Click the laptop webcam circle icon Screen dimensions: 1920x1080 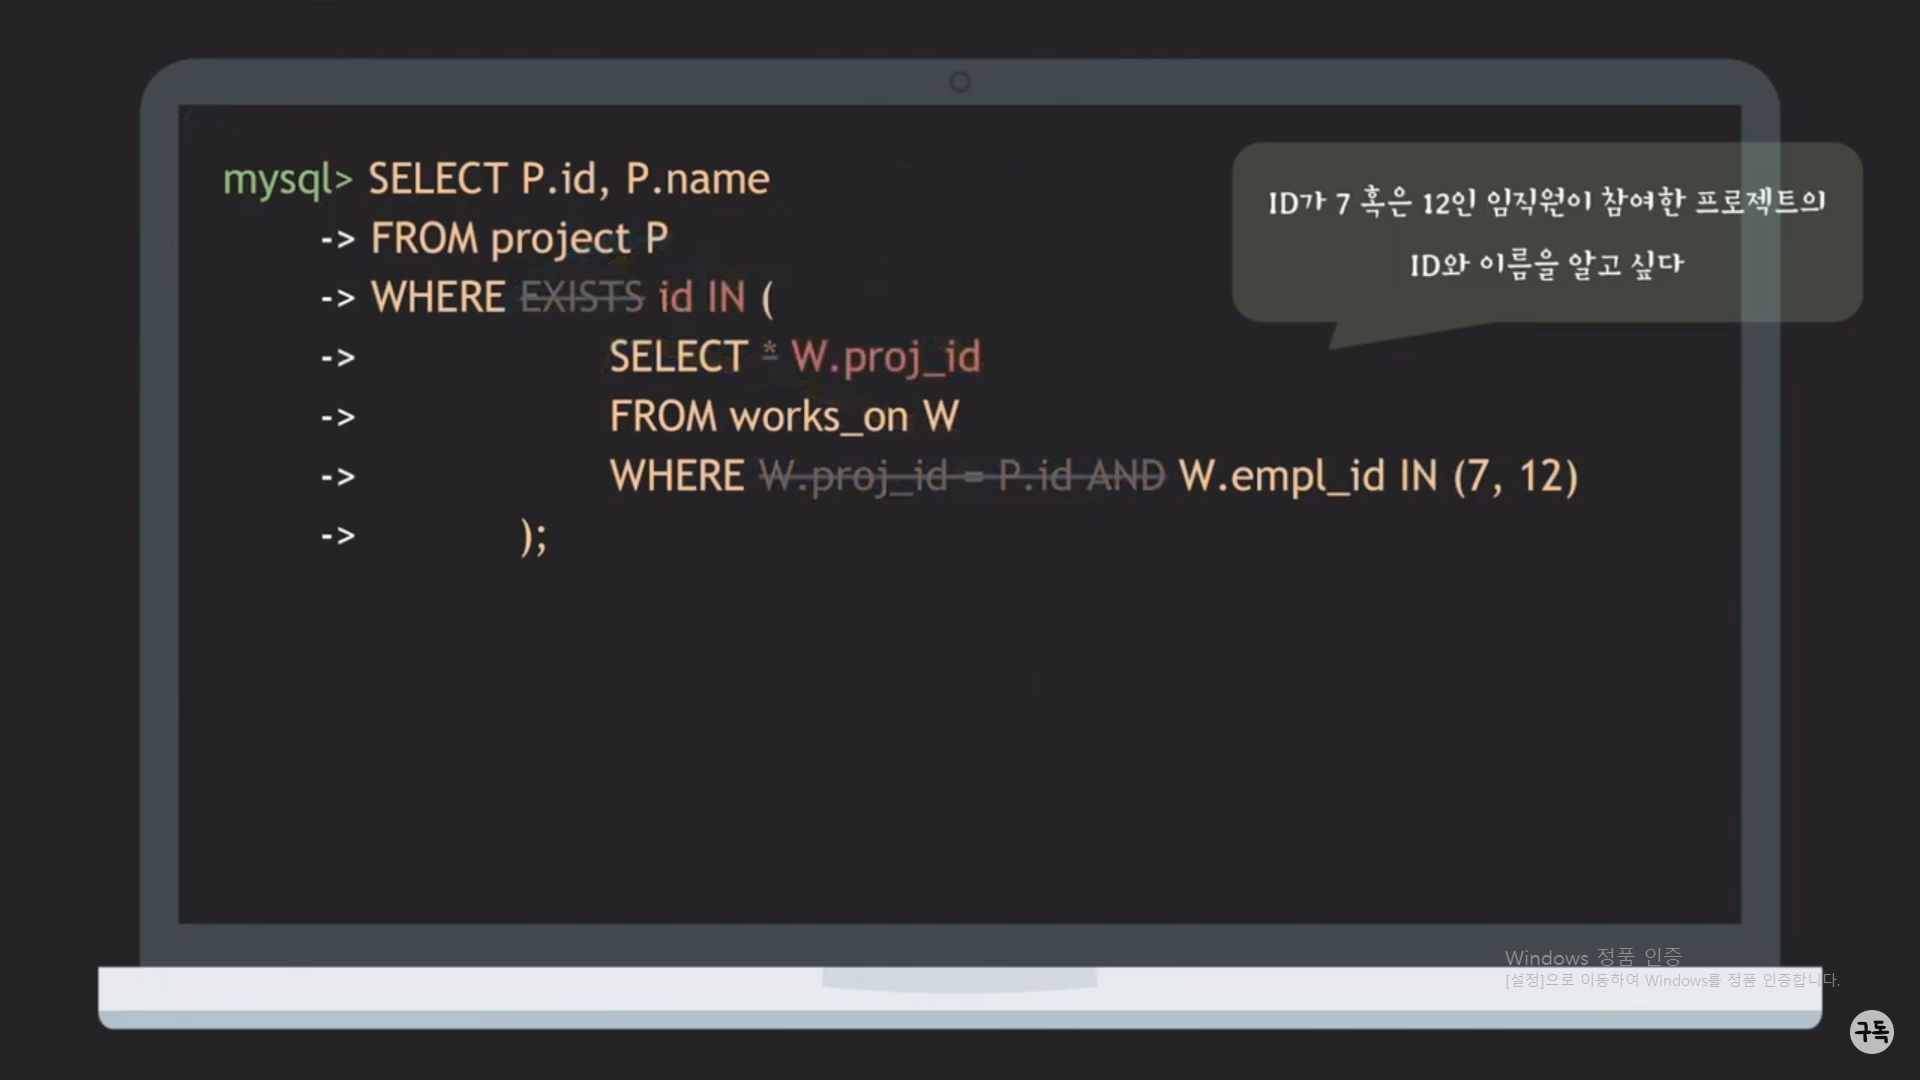pyautogui.click(x=959, y=82)
